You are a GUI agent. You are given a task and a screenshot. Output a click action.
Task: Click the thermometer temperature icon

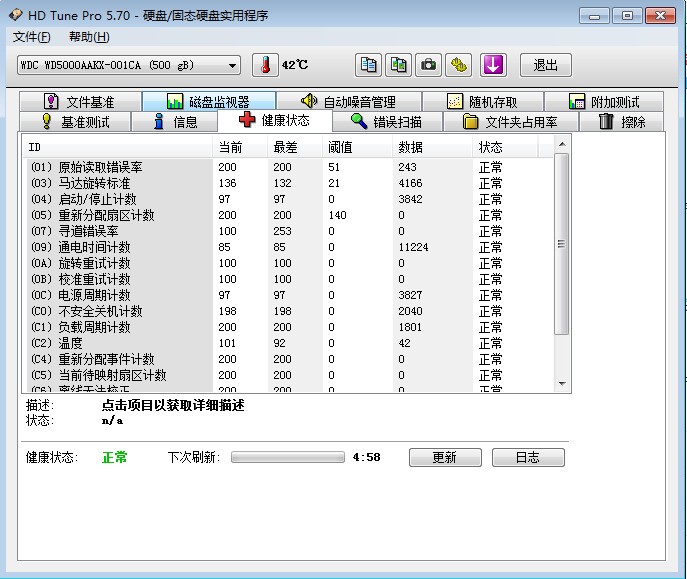pos(265,65)
